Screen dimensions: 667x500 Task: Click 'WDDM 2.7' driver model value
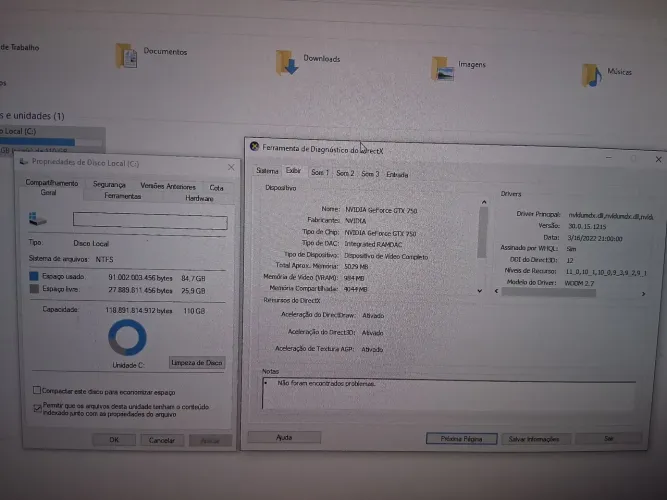point(579,283)
